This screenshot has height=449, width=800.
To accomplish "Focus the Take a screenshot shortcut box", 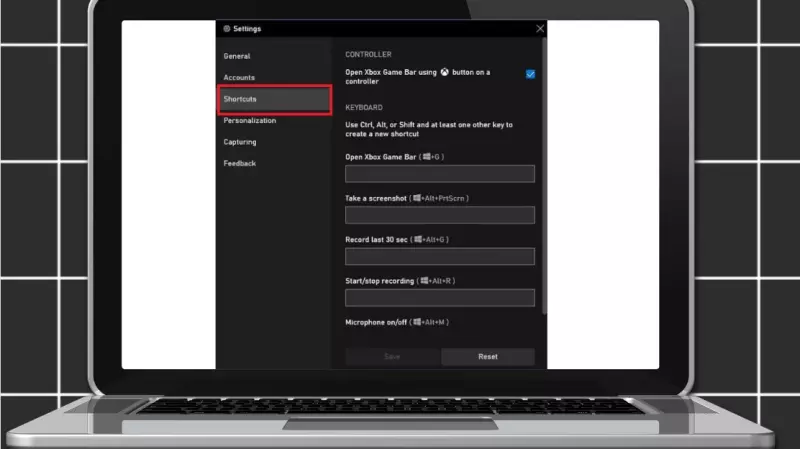I will point(439,215).
